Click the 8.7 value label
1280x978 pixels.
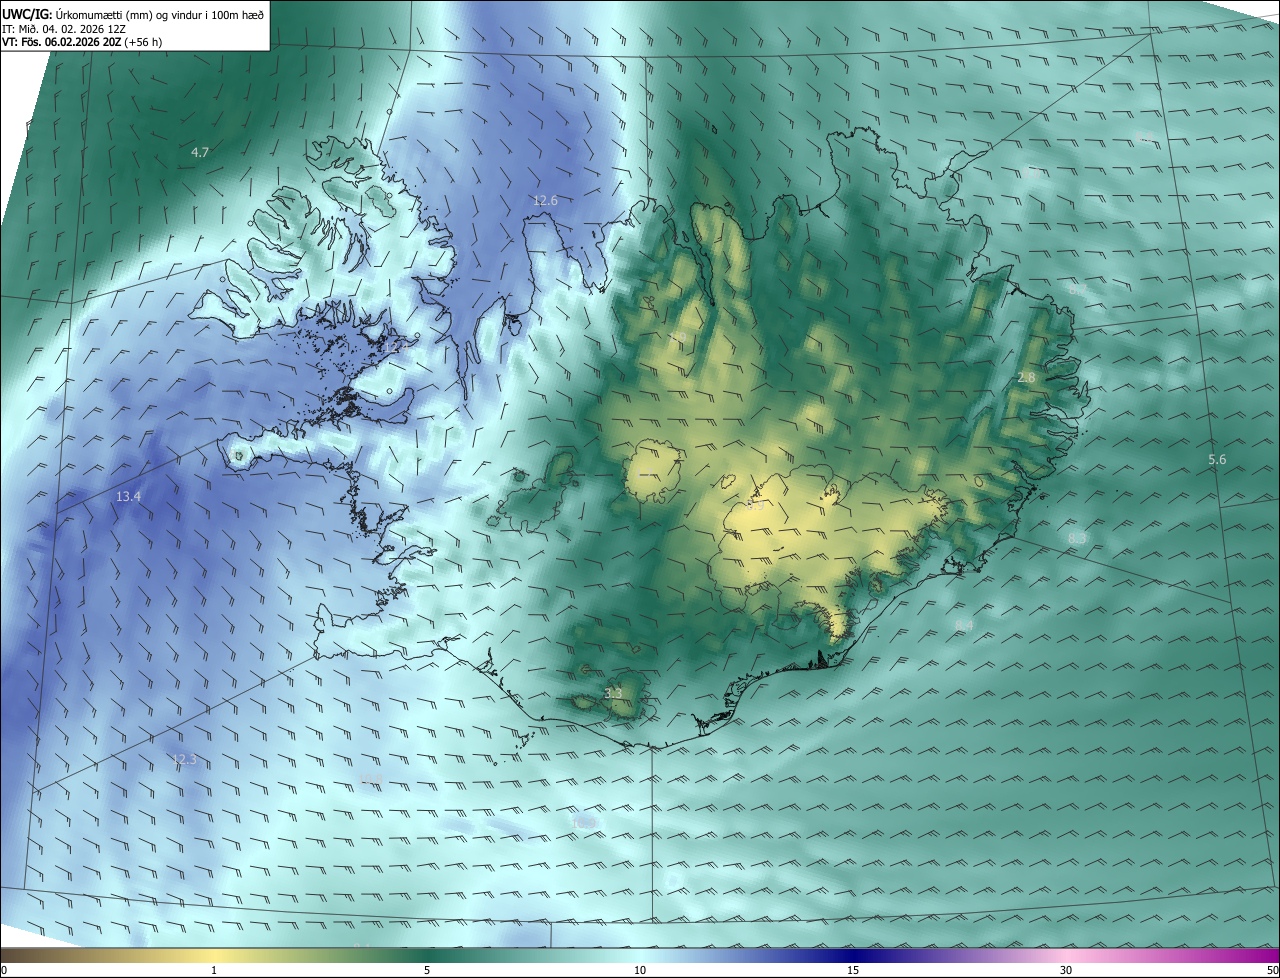pyautogui.click(x=1078, y=288)
